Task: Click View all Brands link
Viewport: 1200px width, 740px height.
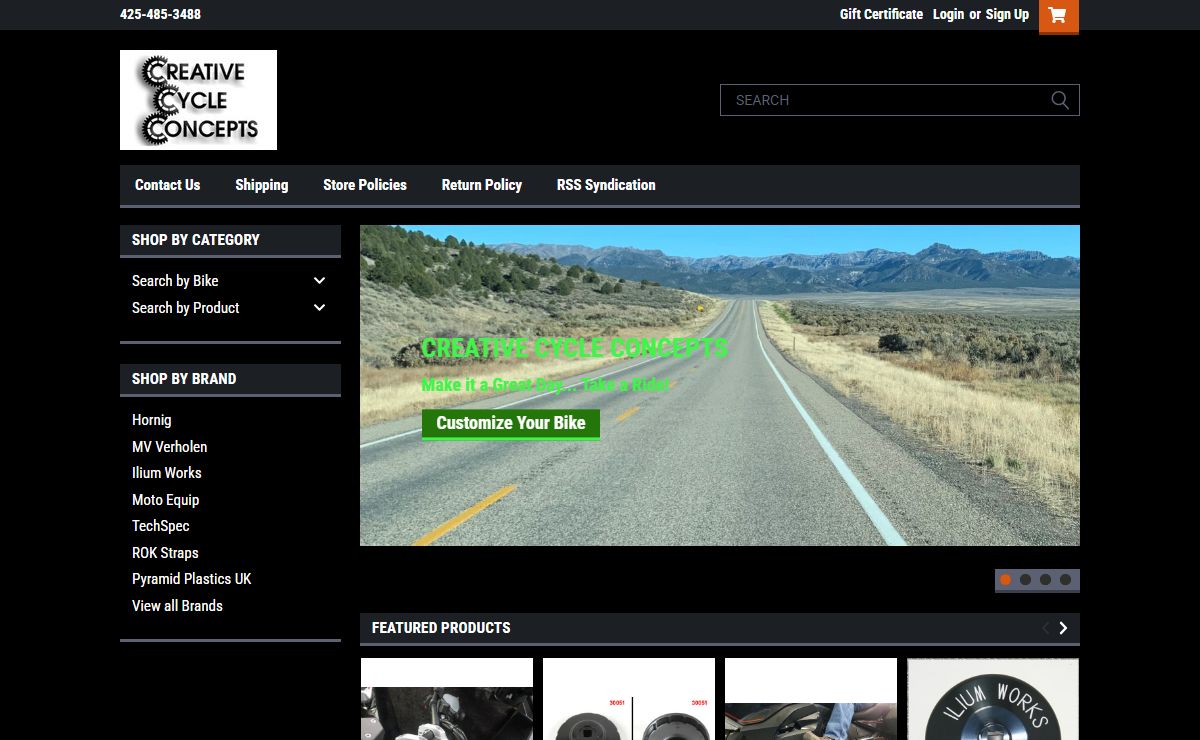Action: coord(177,606)
